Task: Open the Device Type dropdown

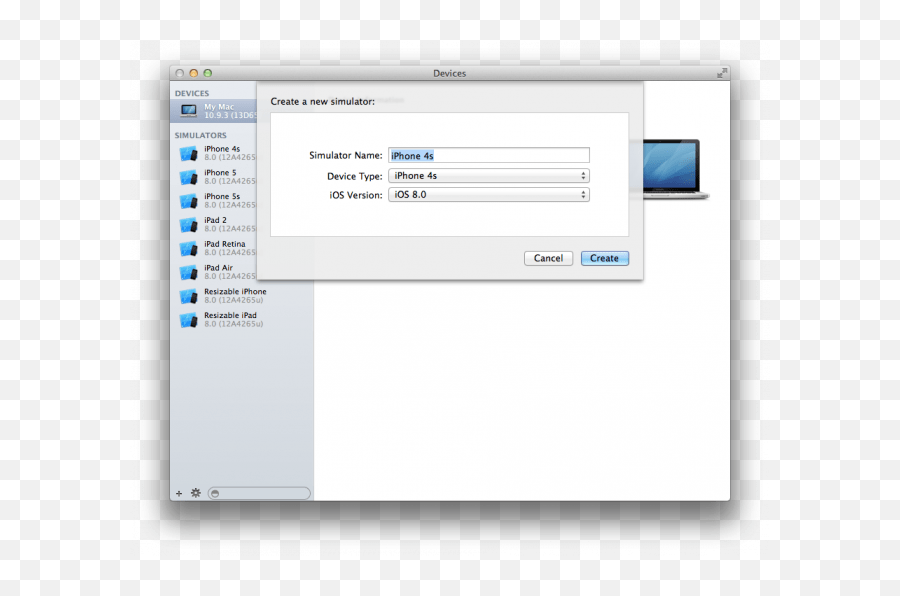Action: (488, 174)
